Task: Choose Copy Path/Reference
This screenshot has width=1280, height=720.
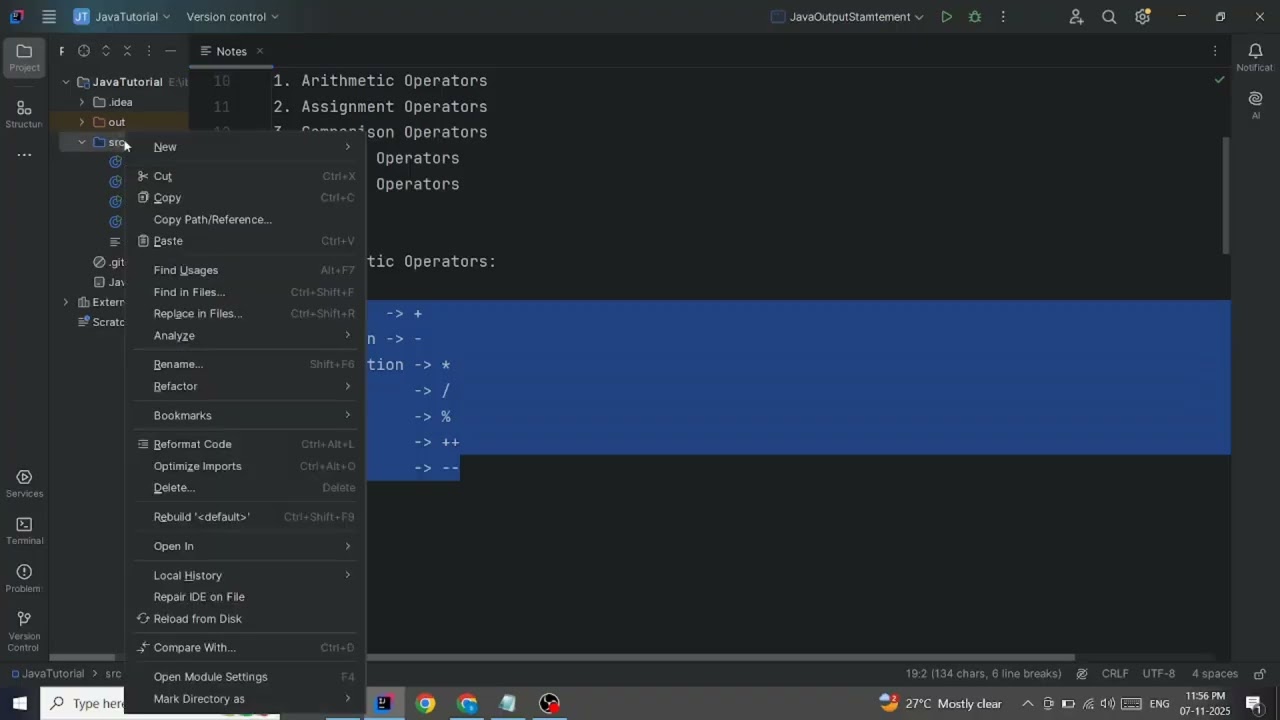Action: [x=246, y=220]
